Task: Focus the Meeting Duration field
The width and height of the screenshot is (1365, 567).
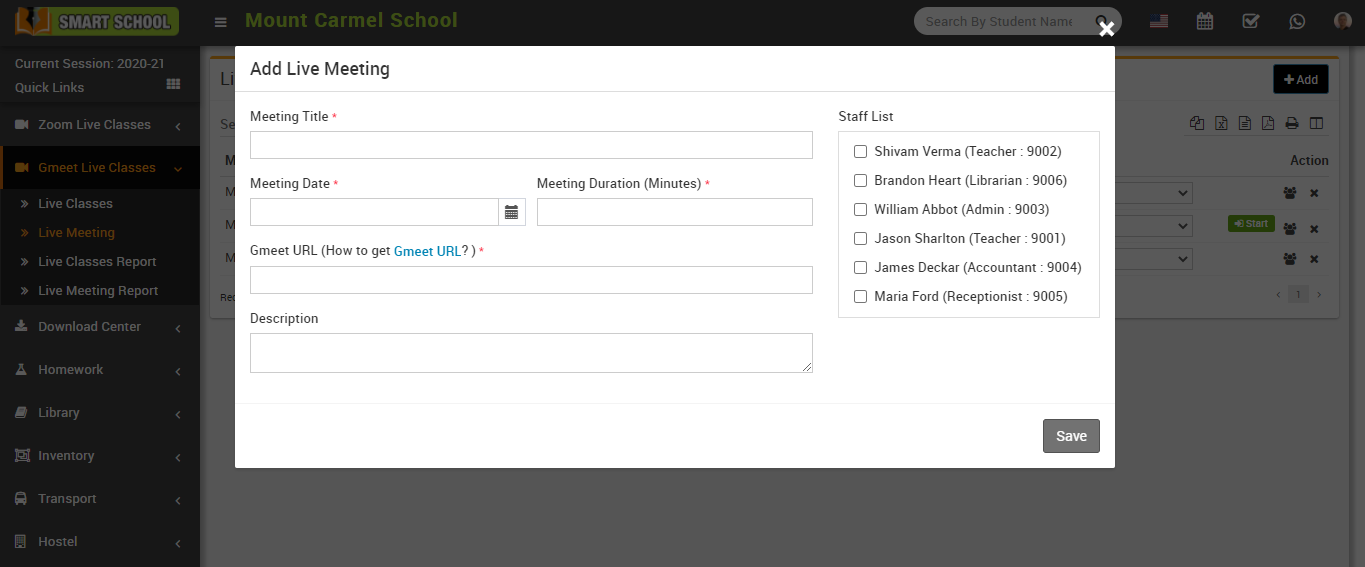Action: 674,212
